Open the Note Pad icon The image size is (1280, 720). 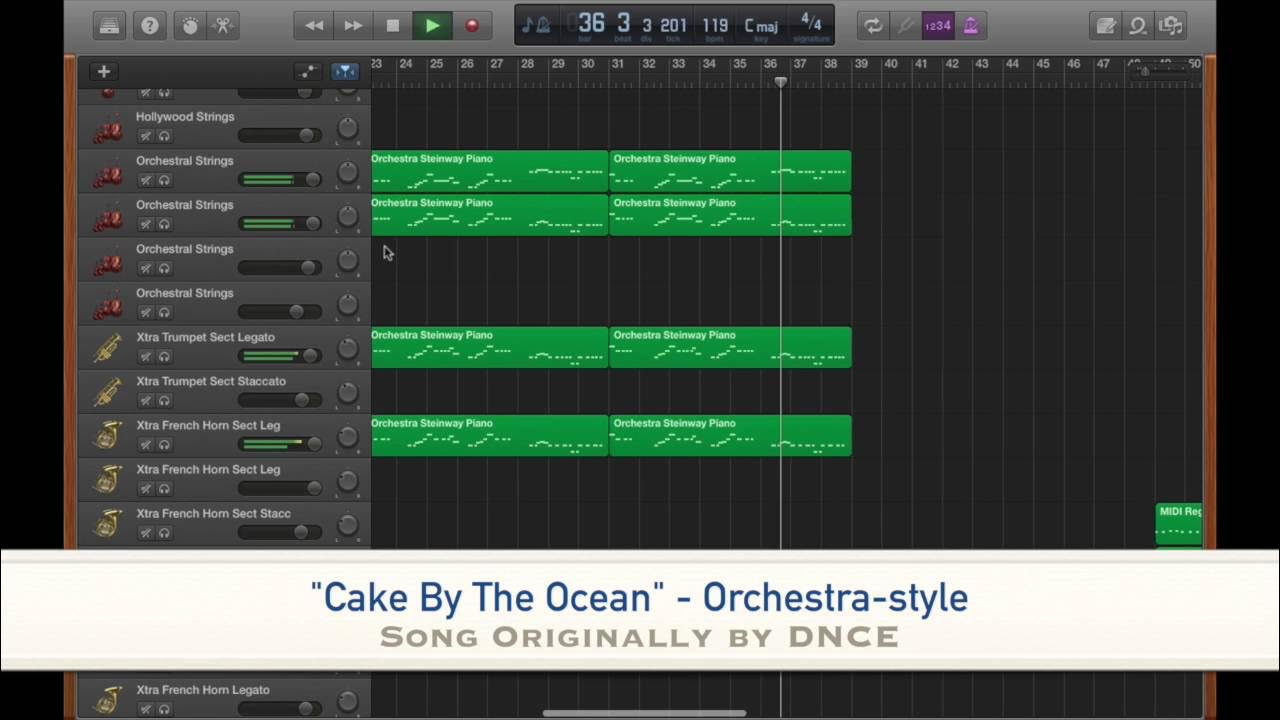(x=1106, y=26)
